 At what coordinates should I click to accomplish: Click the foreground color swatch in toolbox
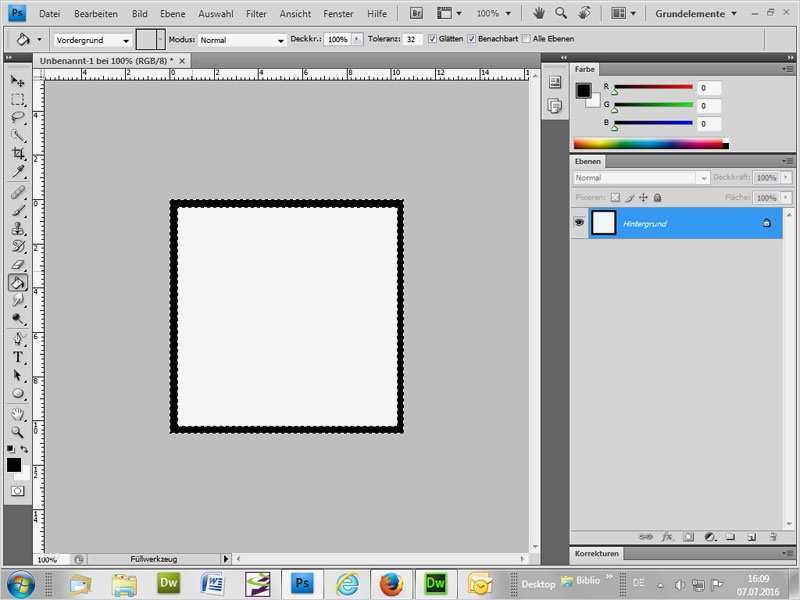point(14,465)
